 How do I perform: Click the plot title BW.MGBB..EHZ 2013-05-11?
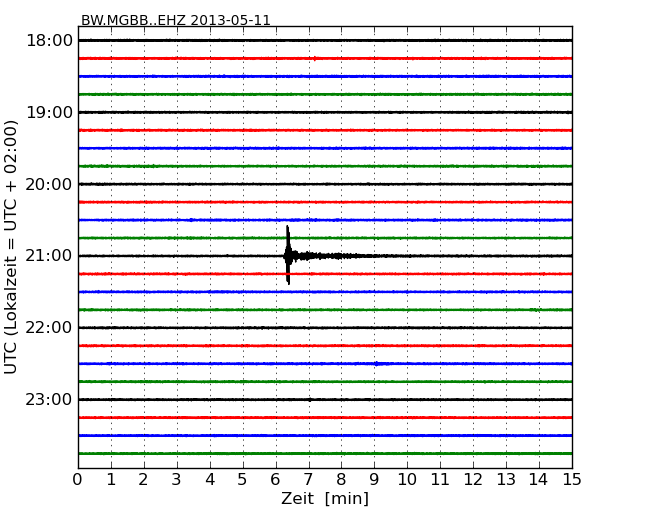[x=175, y=20]
